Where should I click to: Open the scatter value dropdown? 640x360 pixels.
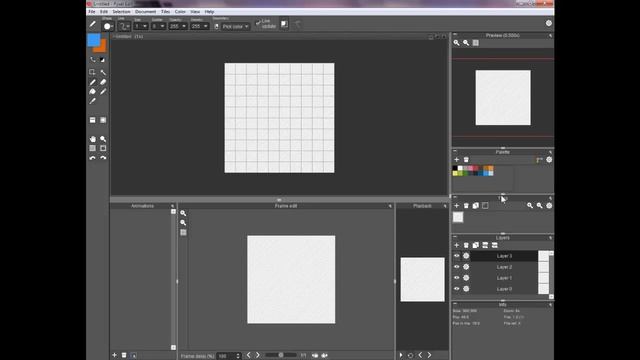coord(158,26)
